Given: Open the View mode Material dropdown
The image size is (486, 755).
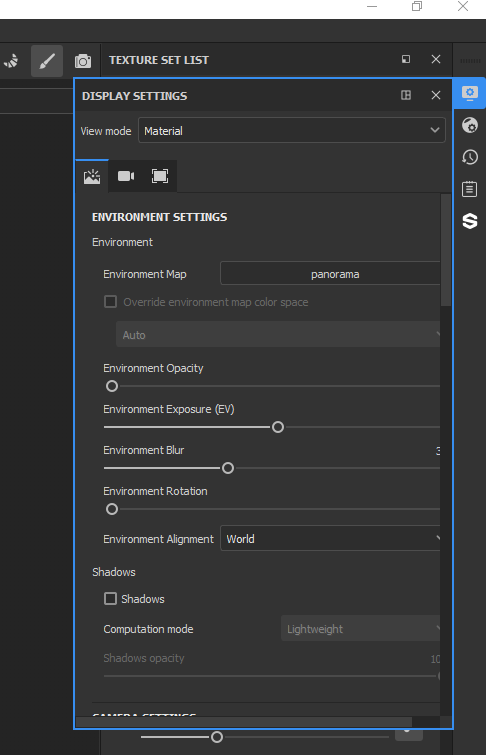Looking at the screenshot, I should pyautogui.click(x=292, y=130).
